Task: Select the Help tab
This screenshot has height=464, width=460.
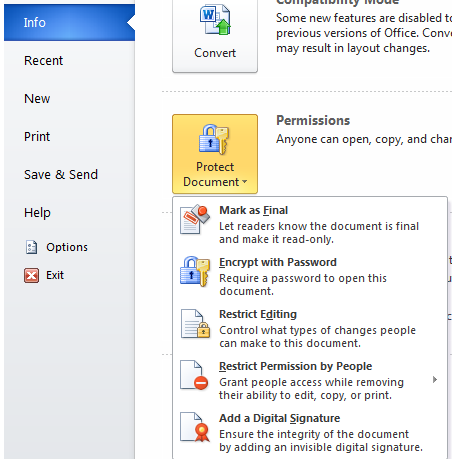Action: tap(37, 213)
